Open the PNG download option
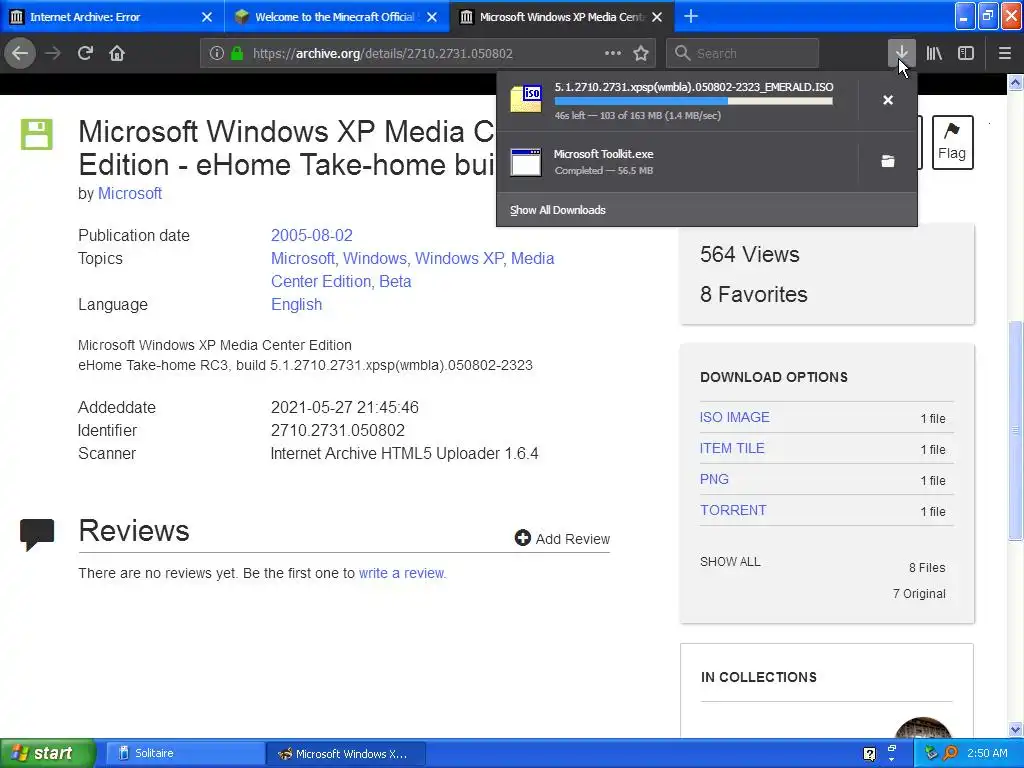Screen dimensions: 1024x768 [714, 479]
